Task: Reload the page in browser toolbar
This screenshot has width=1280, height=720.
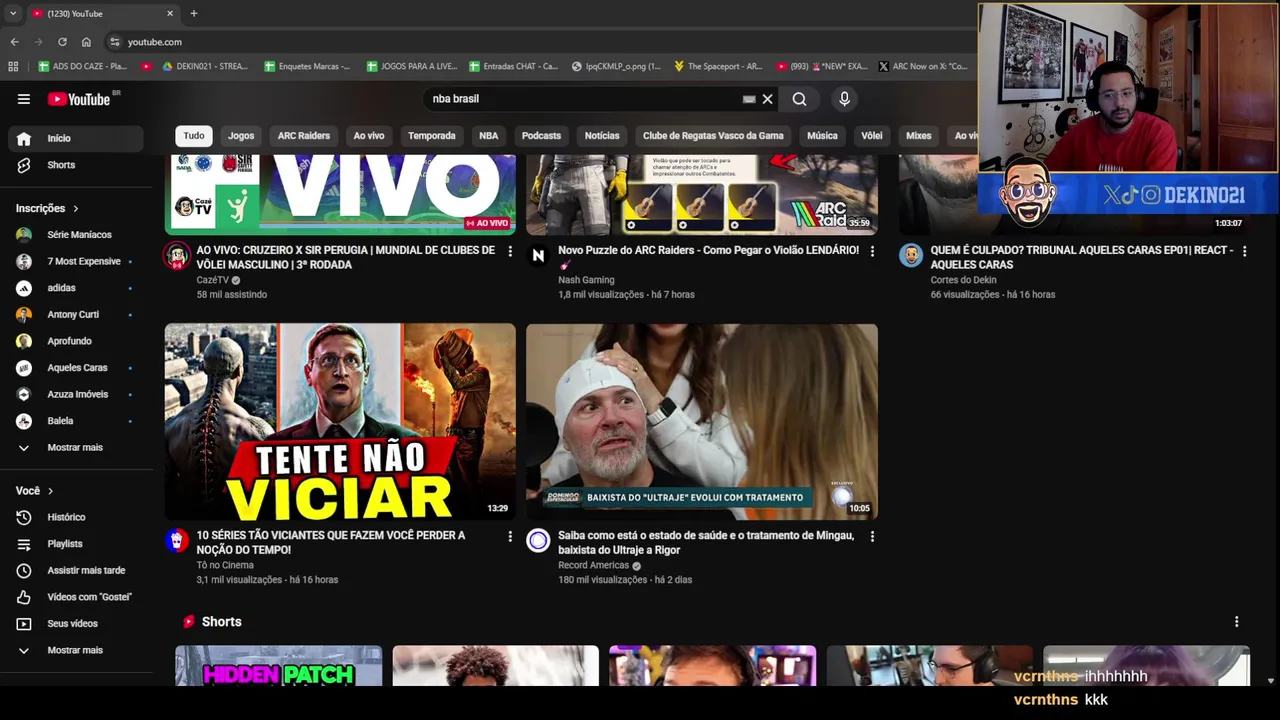Action: (62, 42)
